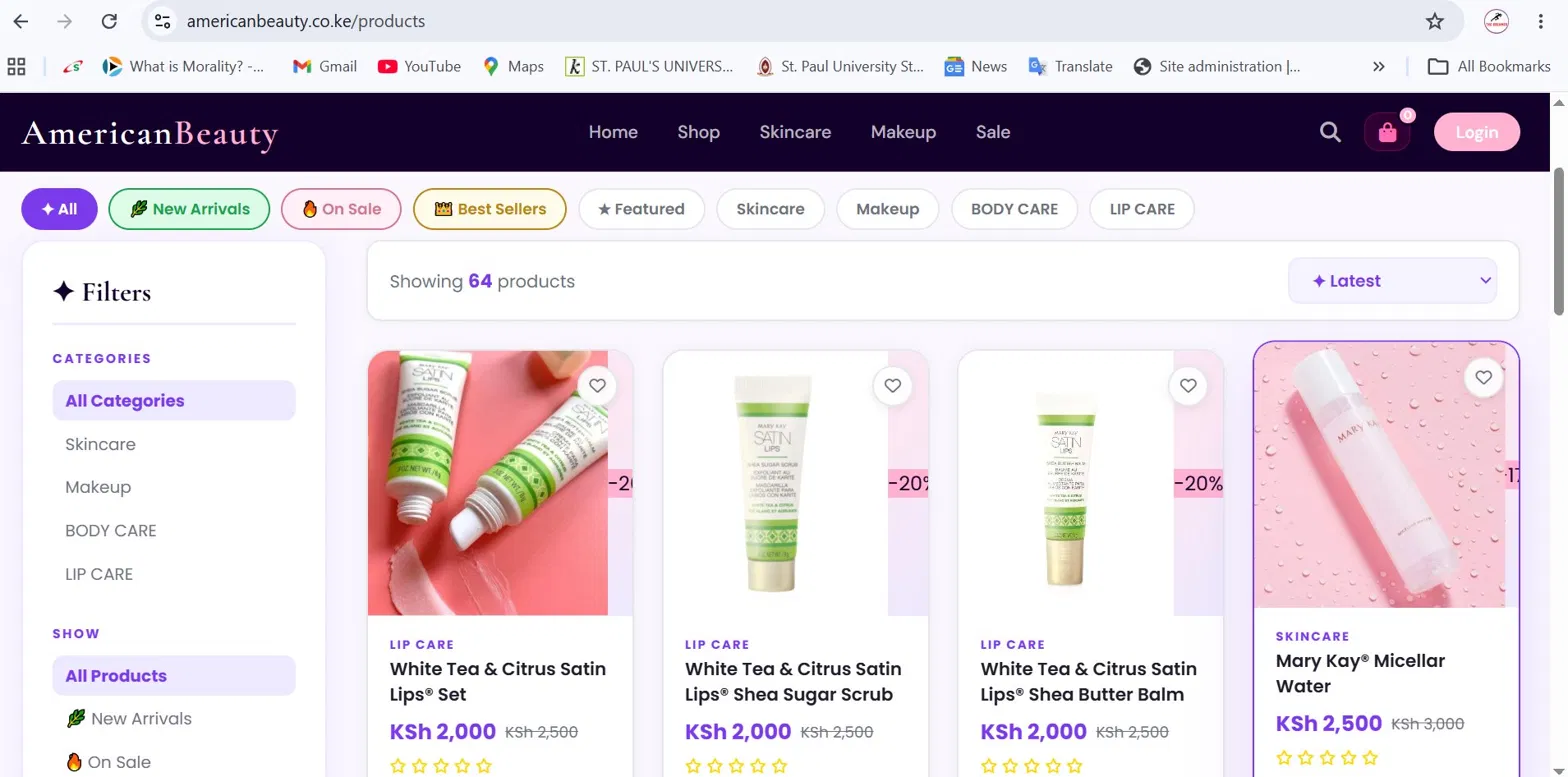
Task: Open the Translate bookmark
Action: (1070, 67)
